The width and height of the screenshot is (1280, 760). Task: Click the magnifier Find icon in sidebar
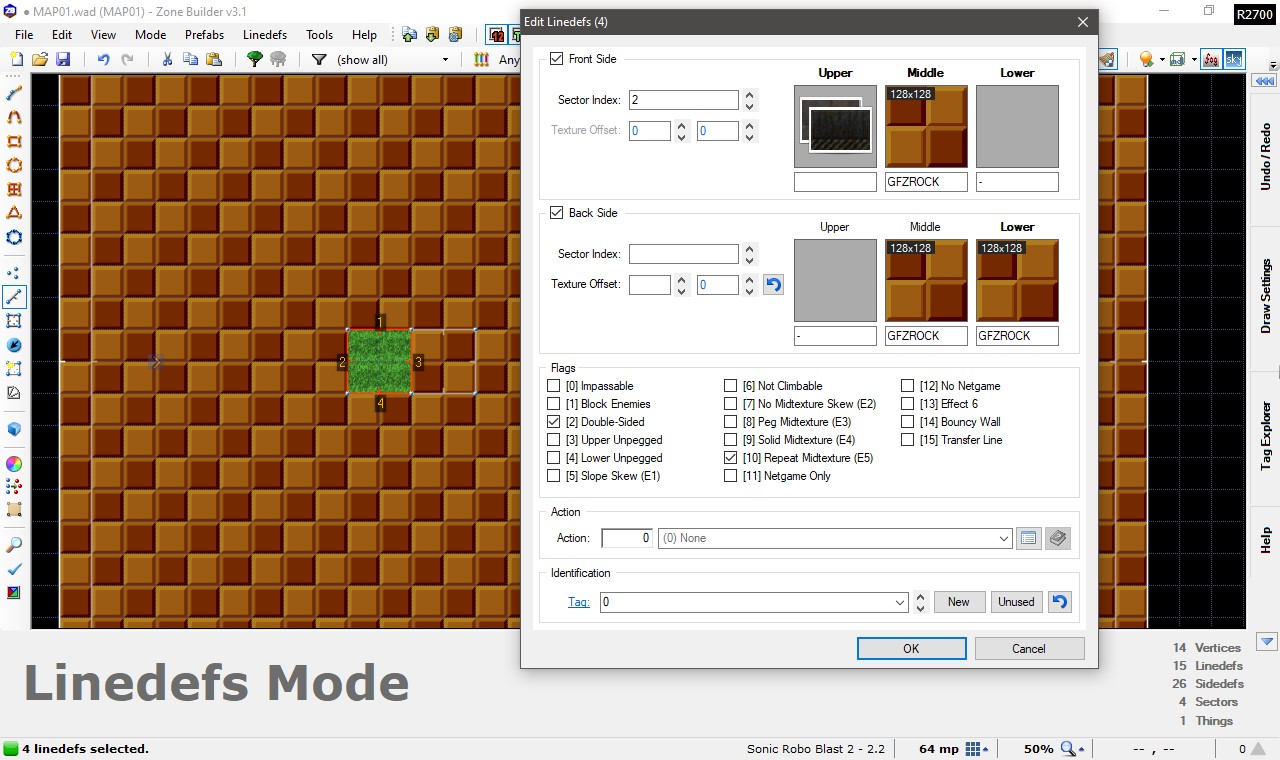click(14, 545)
